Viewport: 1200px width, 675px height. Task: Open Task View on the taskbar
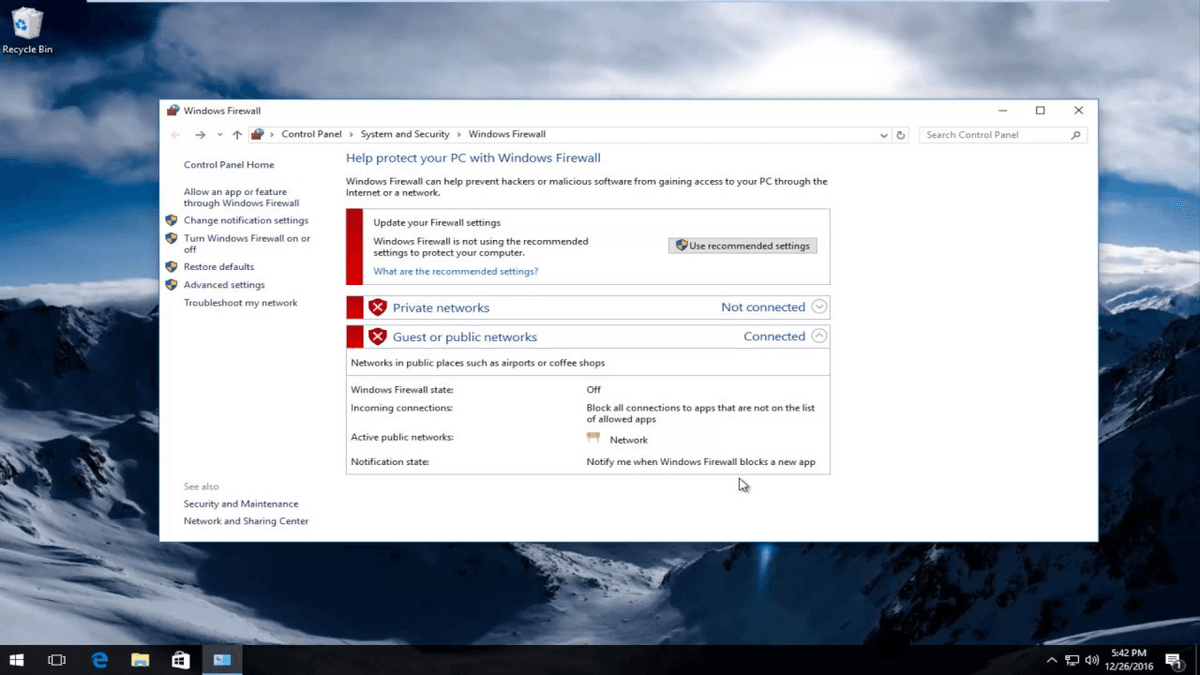57,660
